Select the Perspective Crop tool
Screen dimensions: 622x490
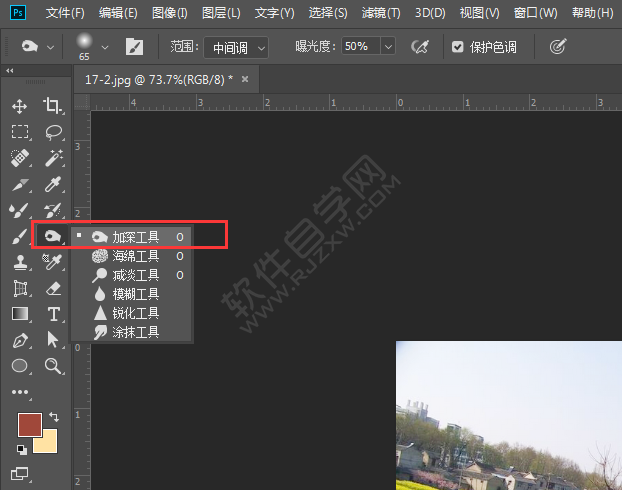[20, 288]
